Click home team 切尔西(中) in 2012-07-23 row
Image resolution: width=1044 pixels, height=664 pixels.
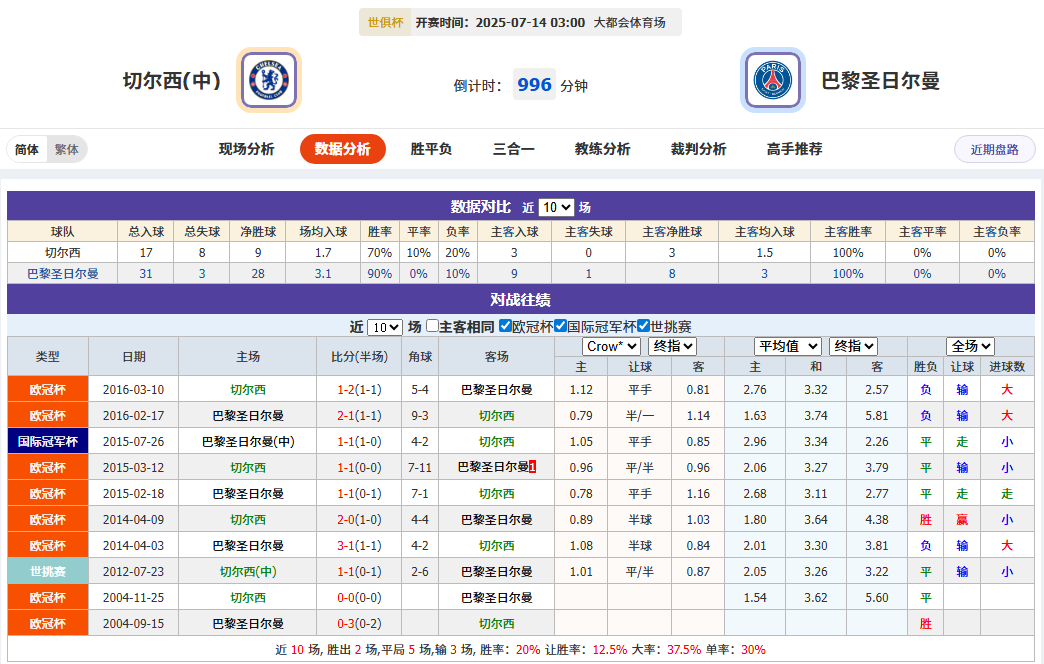click(x=248, y=571)
